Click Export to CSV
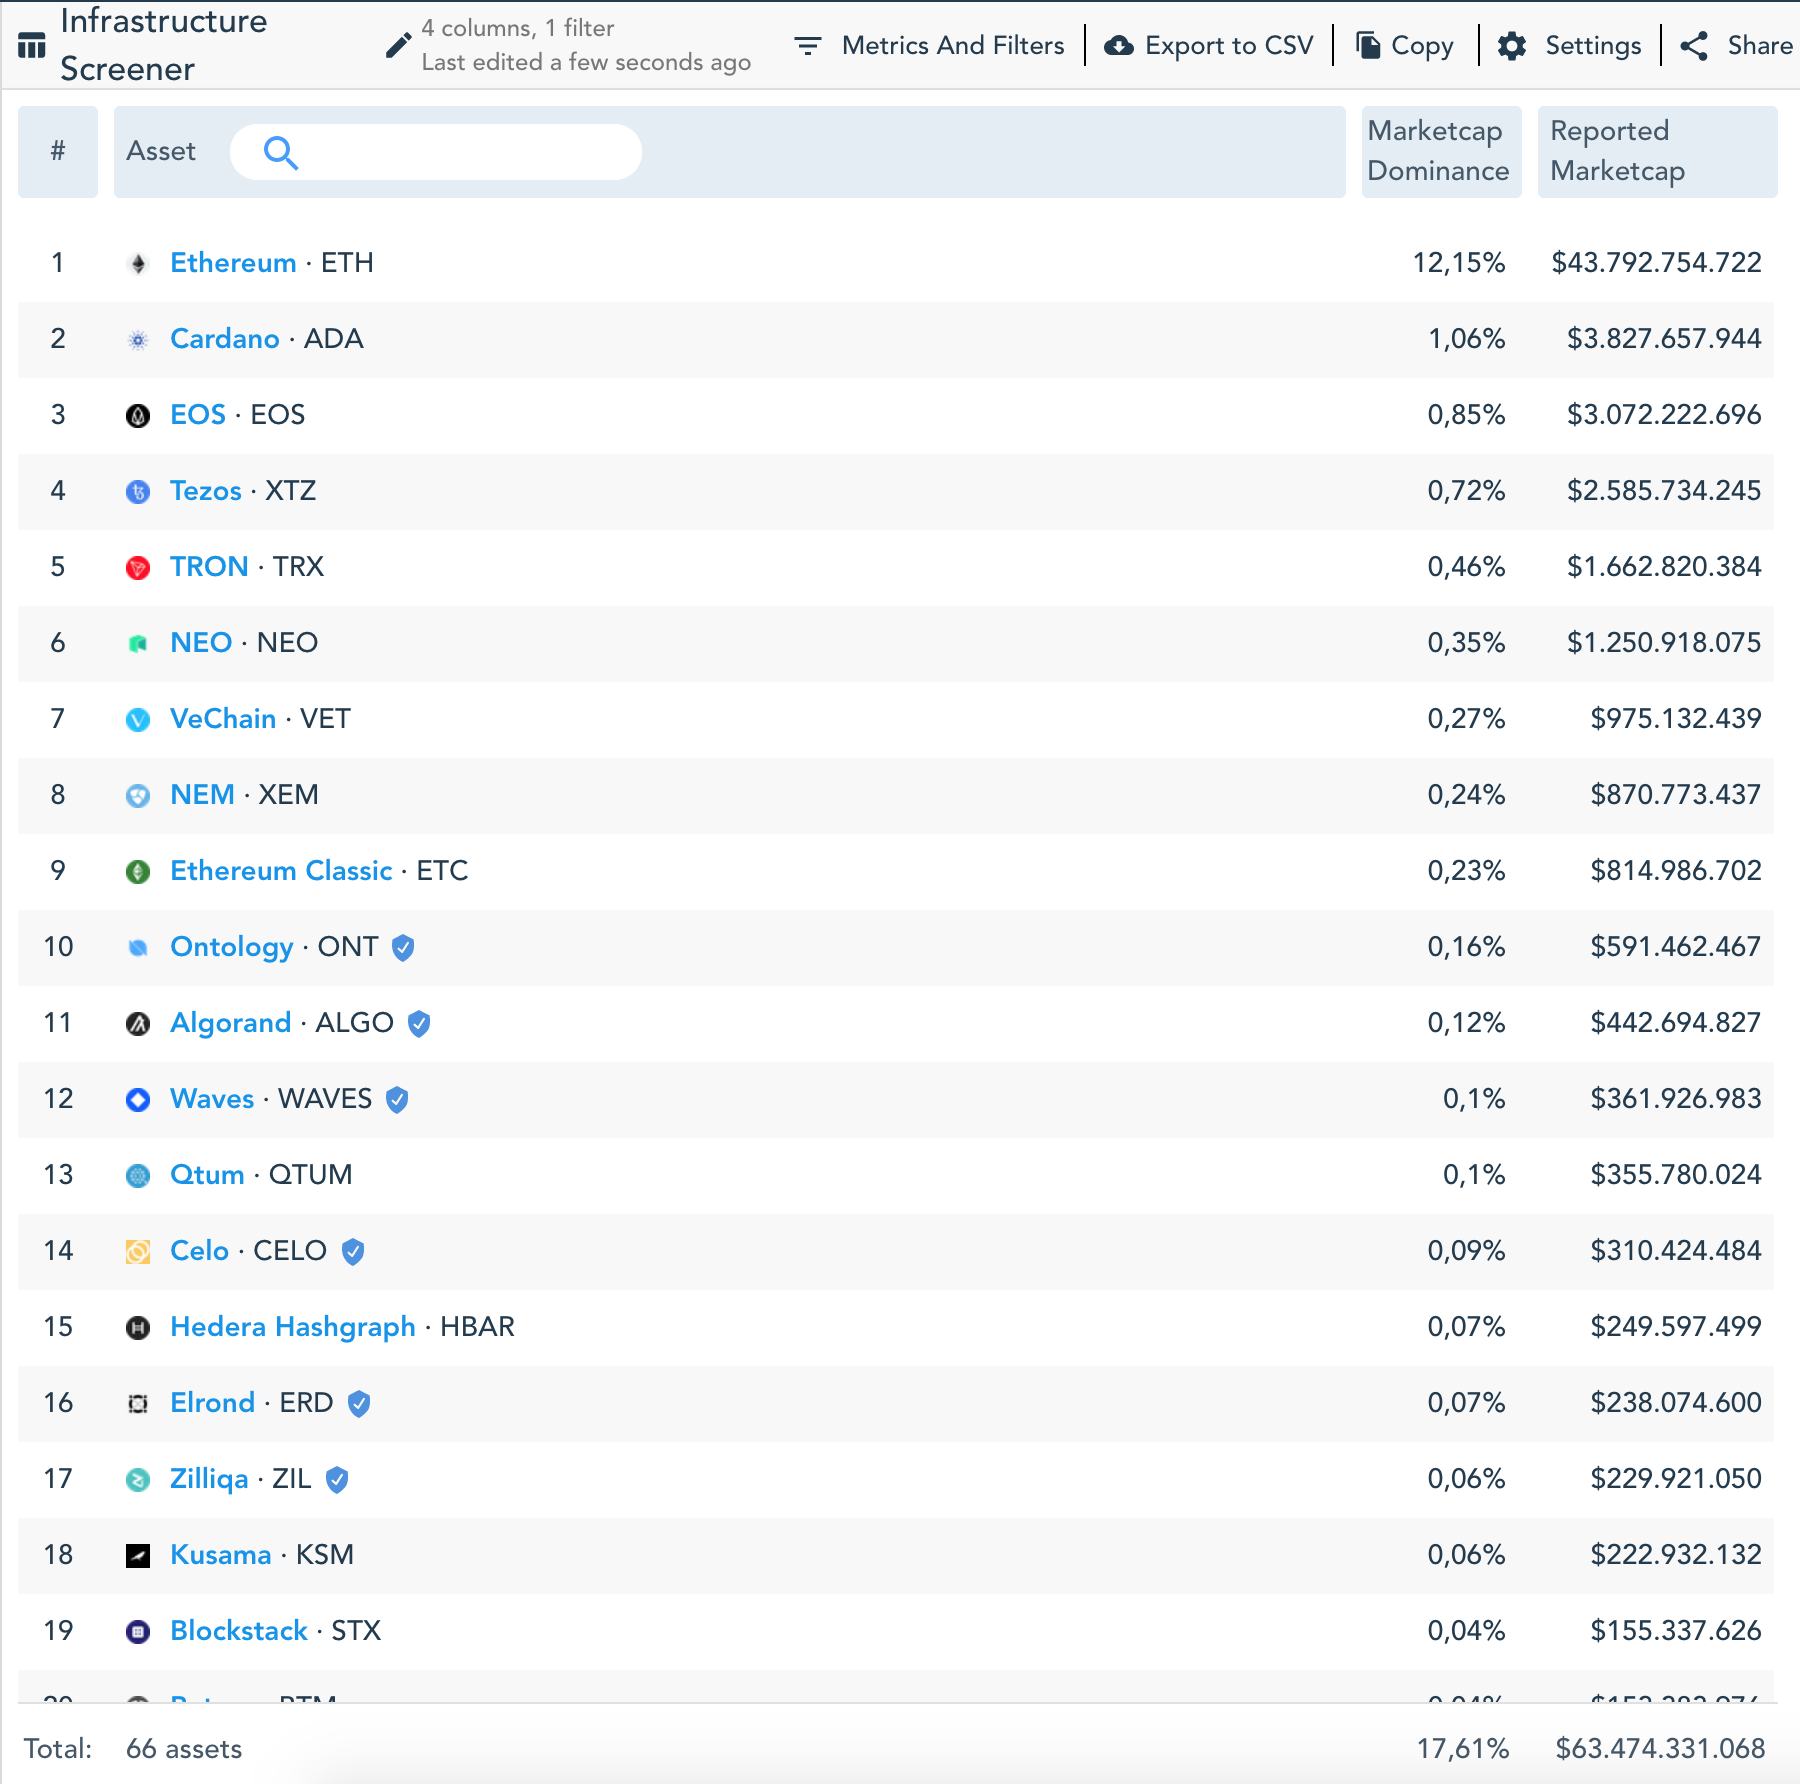 [1229, 45]
